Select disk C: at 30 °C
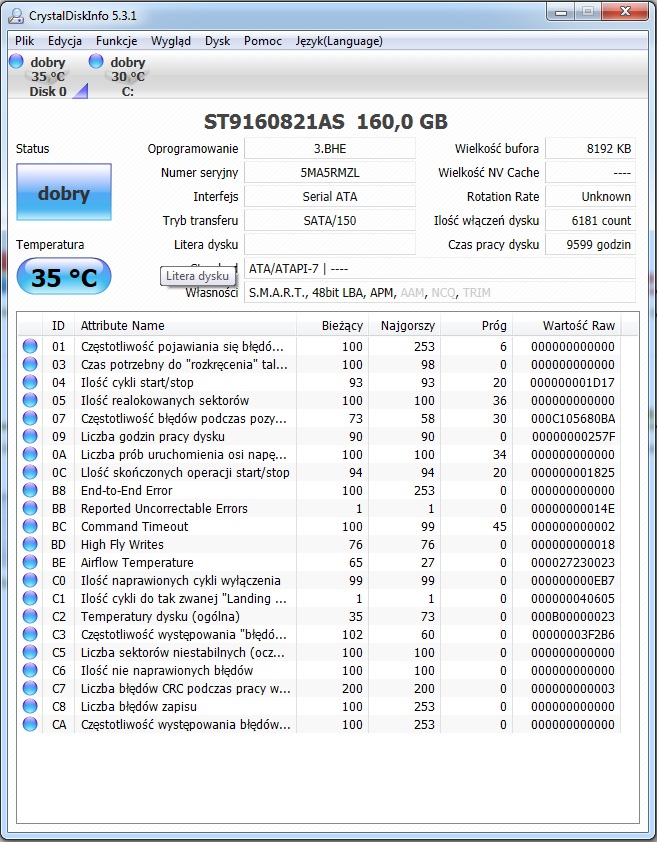The width and height of the screenshot is (657, 842). pyautogui.click(x=127, y=76)
